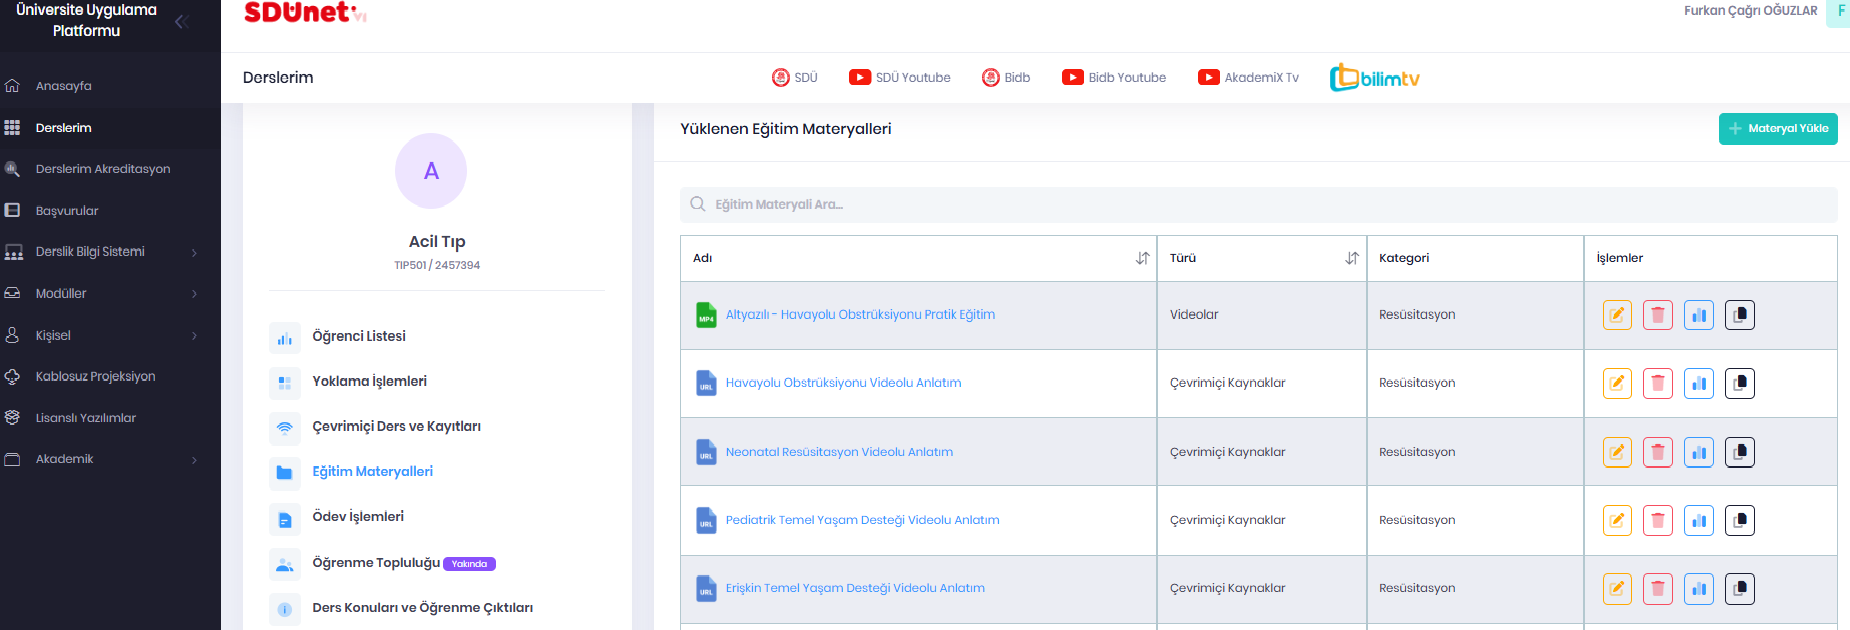Image resolution: width=1850 pixels, height=630 pixels.
Task: Click the Bidb Youtube icon link
Action: click(x=1113, y=78)
